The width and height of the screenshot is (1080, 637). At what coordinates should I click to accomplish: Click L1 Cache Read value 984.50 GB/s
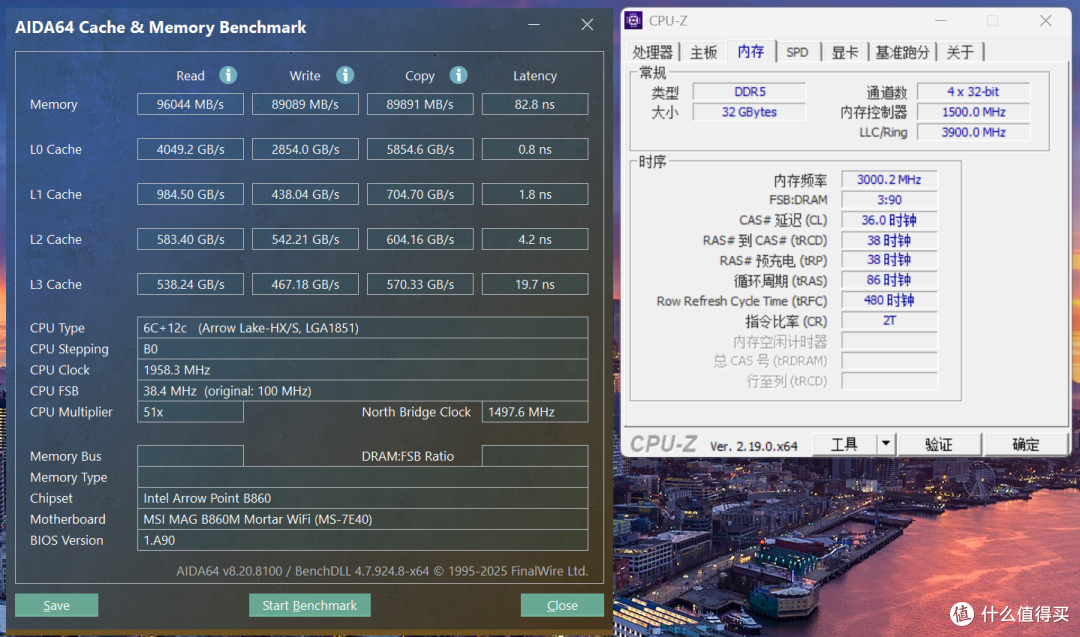point(190,194)
